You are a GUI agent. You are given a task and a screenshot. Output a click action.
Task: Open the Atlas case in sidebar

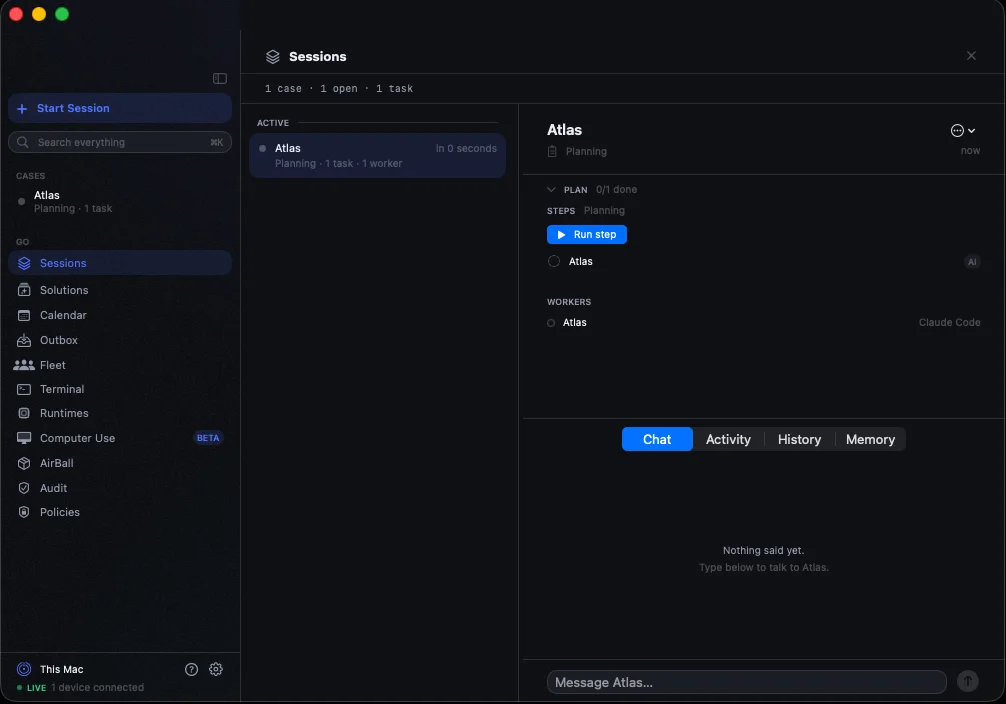coord(120,201)
